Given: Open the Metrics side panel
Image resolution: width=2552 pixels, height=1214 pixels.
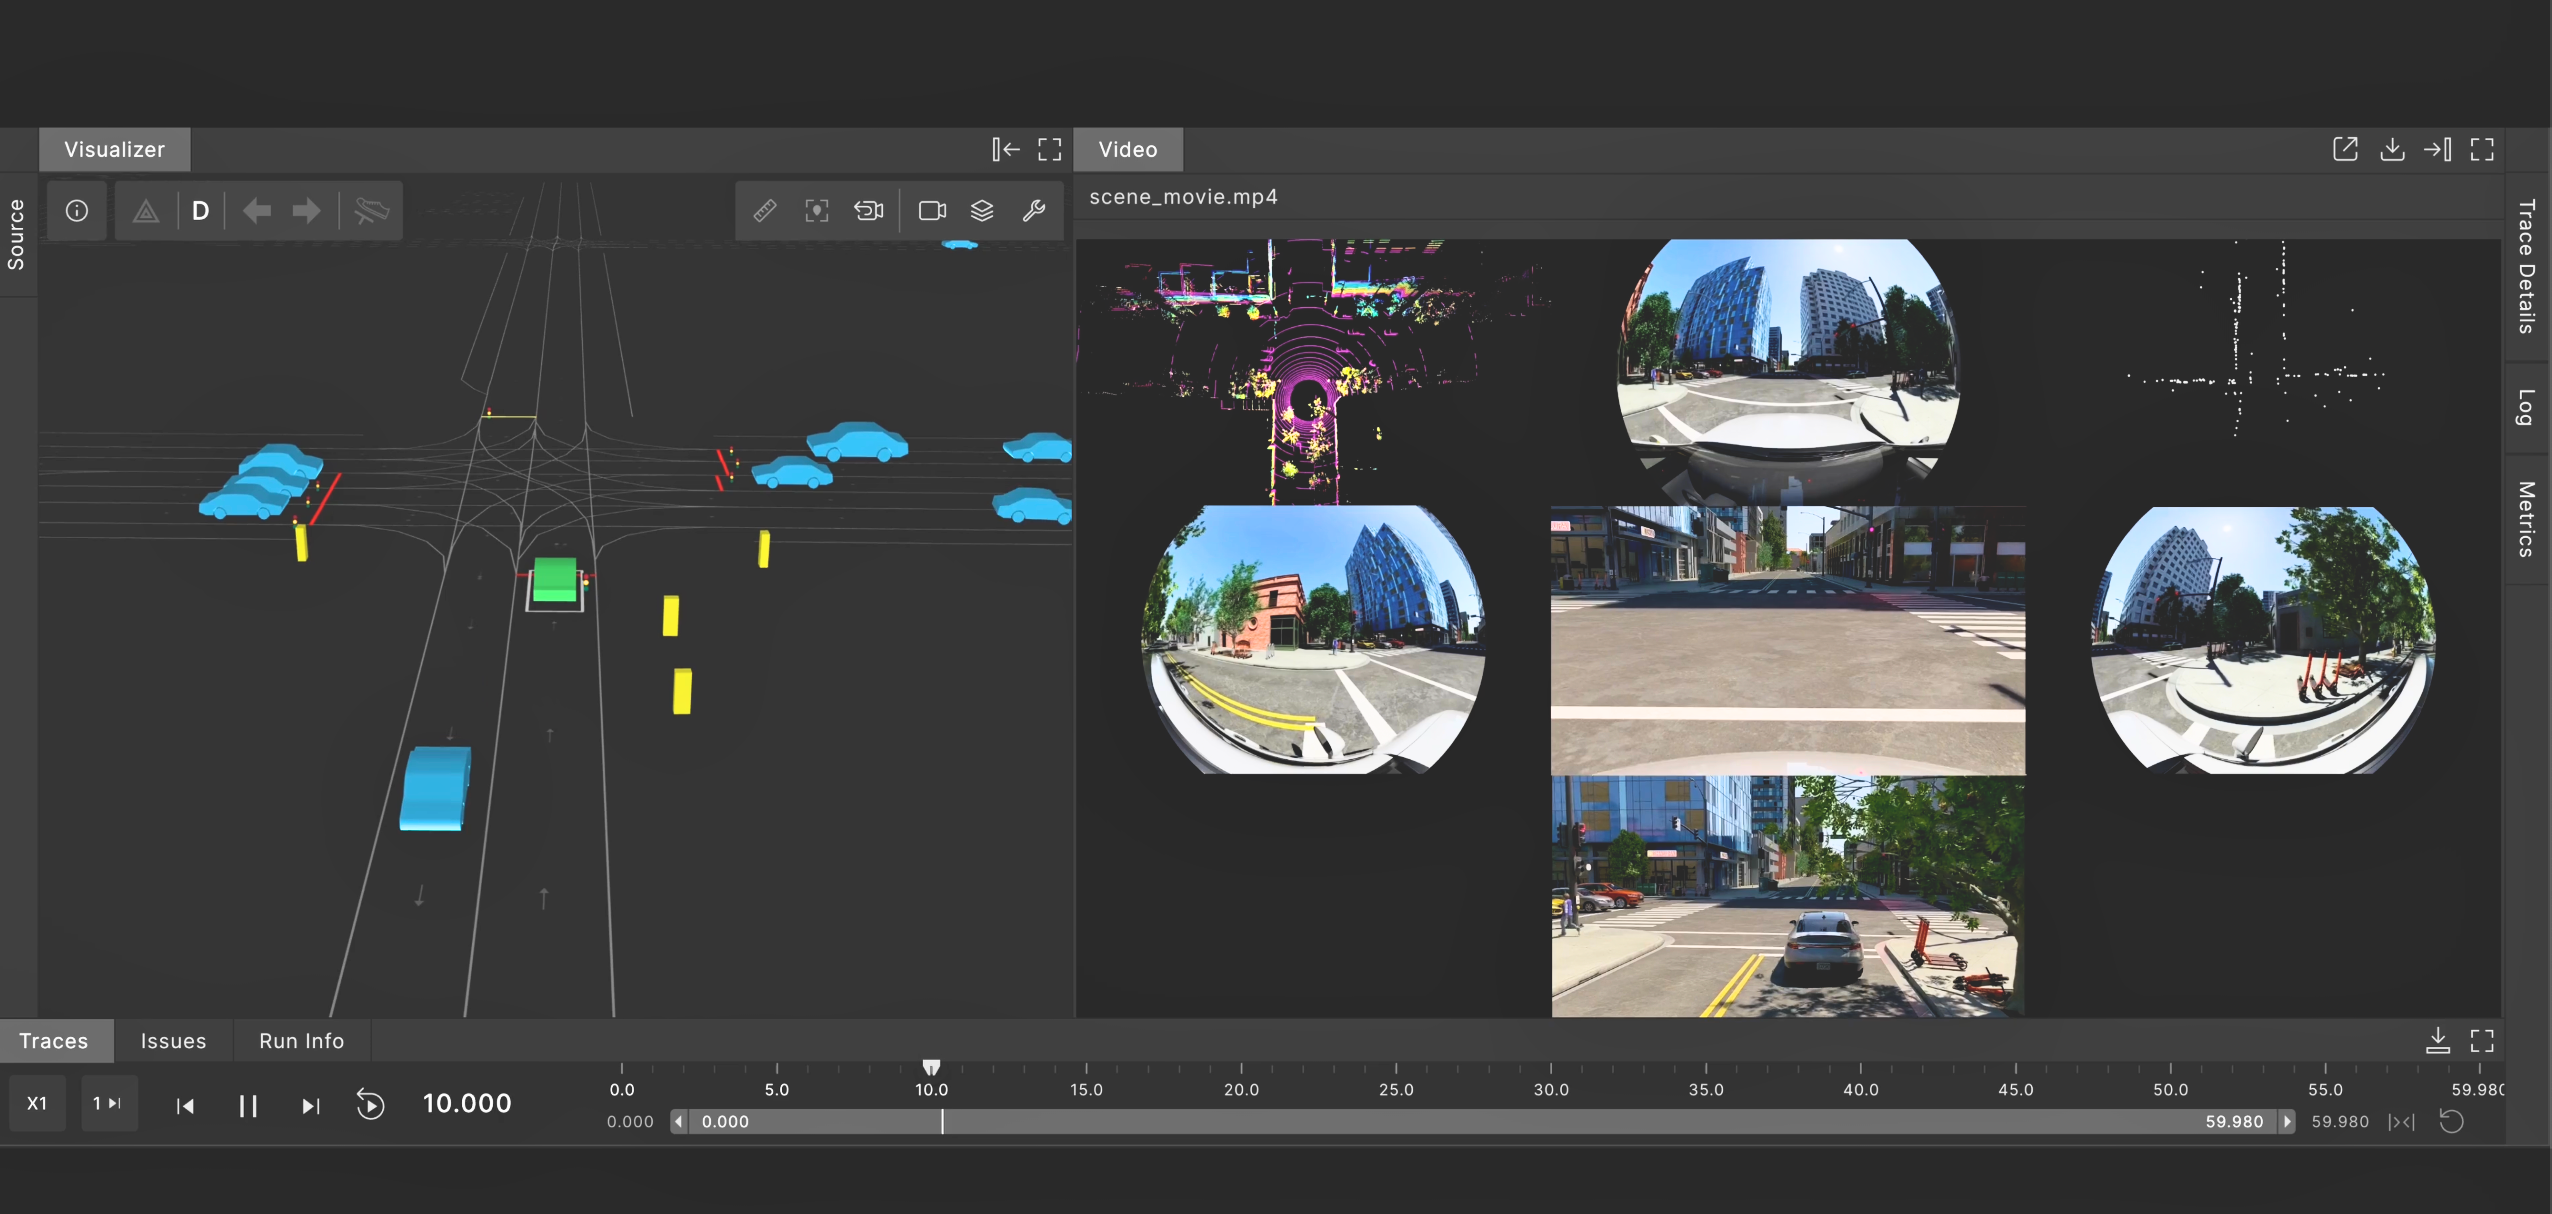Looking at the screenshot, I should click(2527, 520).
